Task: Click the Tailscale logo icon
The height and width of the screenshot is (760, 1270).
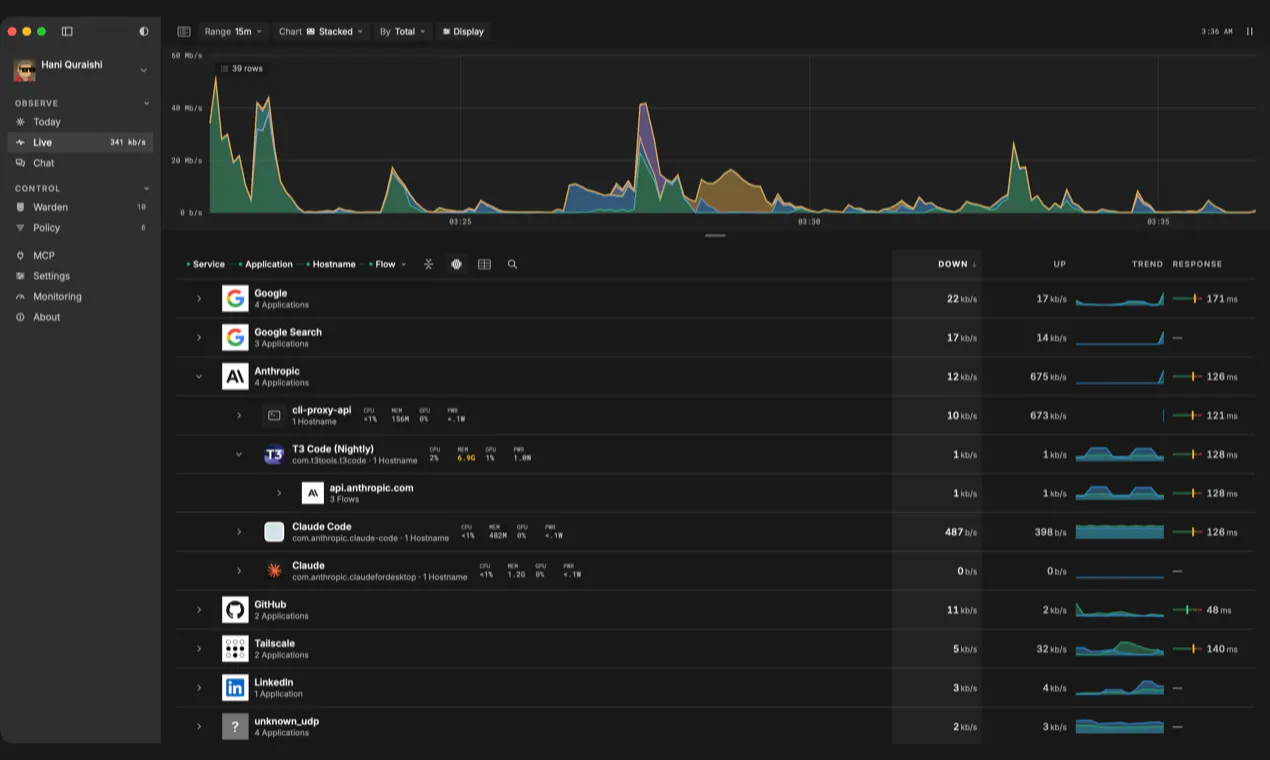Action: click(235, 649)
